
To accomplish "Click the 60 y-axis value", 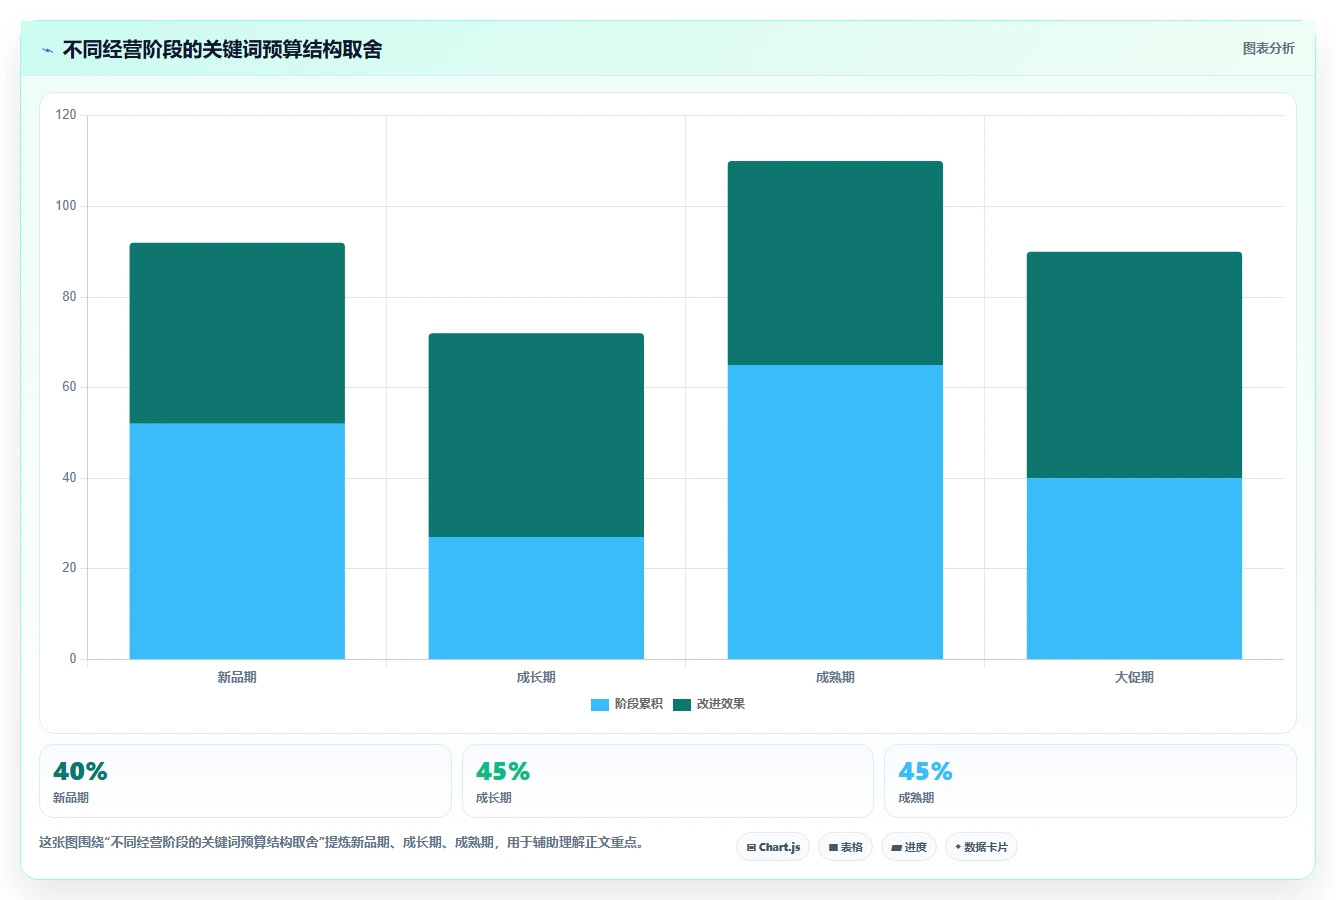I will [x=69, y=387].
